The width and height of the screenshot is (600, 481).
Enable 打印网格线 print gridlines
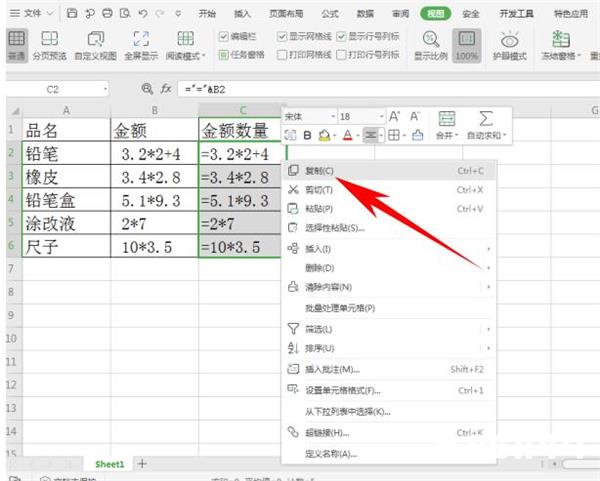[x=282, y=55]
